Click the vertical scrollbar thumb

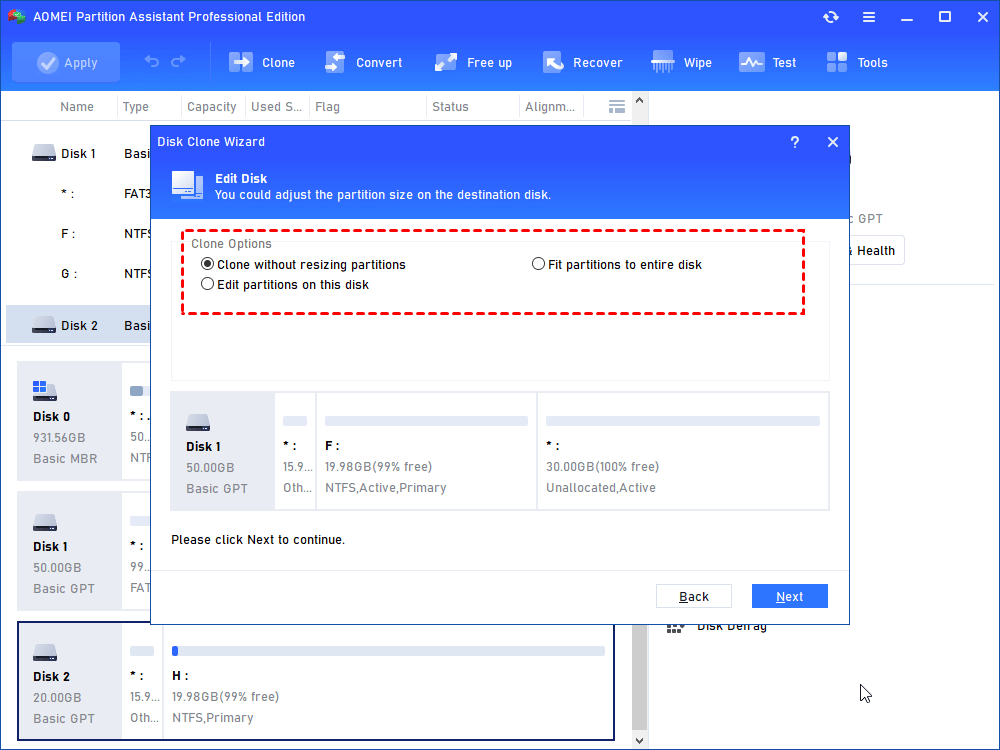coord(640,677)
